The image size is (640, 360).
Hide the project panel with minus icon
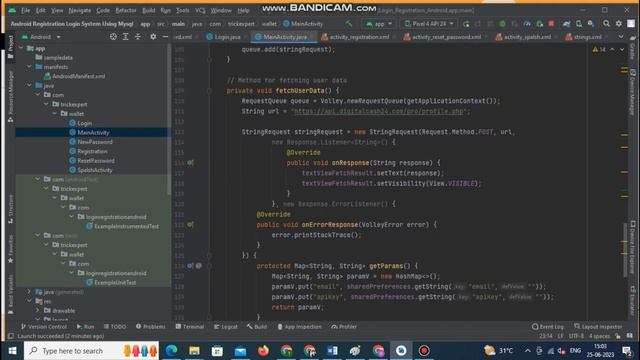[x=165, y=37]
